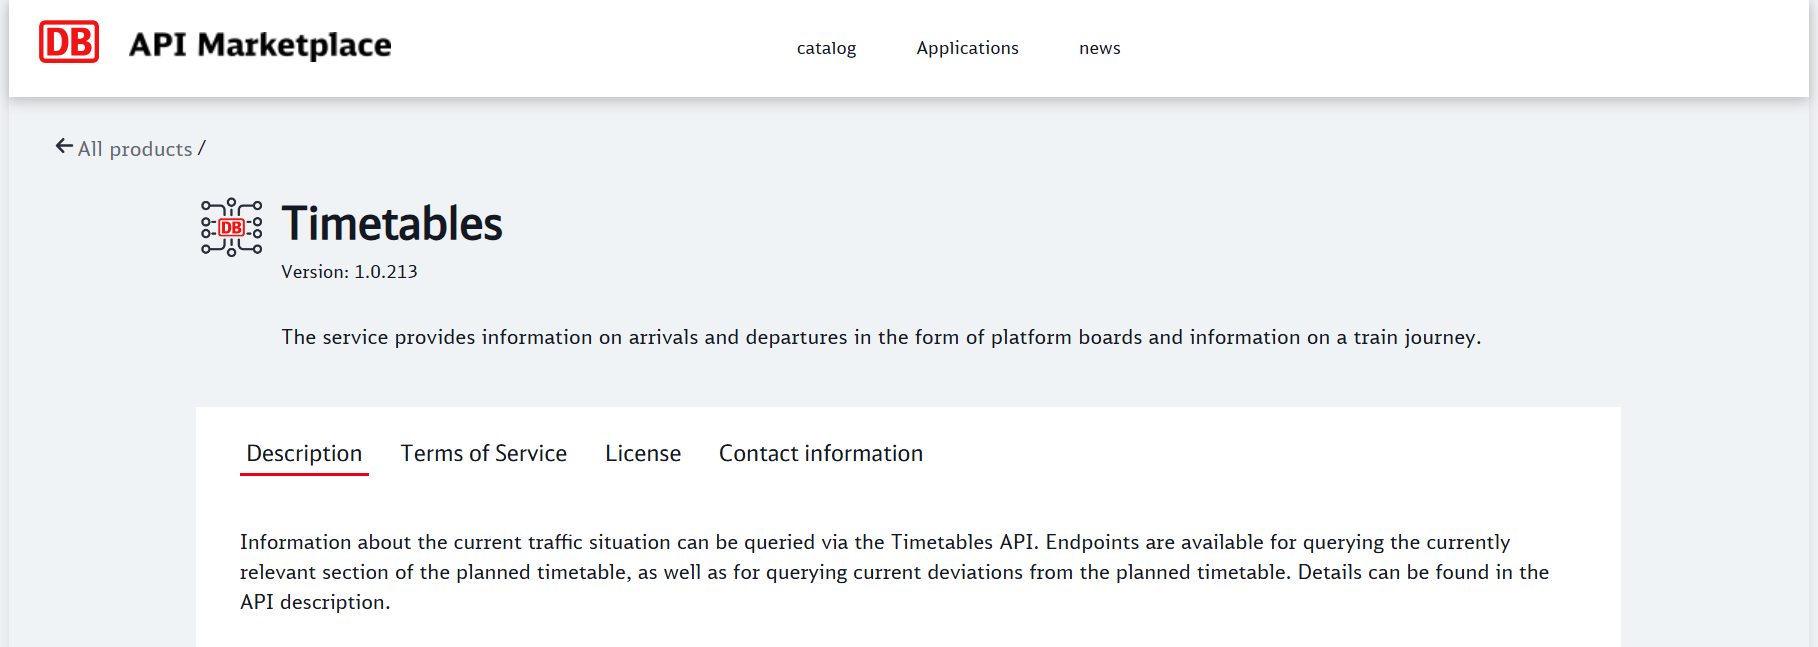1818x647 pixels.
Task: Click the breadcrumb slash after All products
Action: 202,148
